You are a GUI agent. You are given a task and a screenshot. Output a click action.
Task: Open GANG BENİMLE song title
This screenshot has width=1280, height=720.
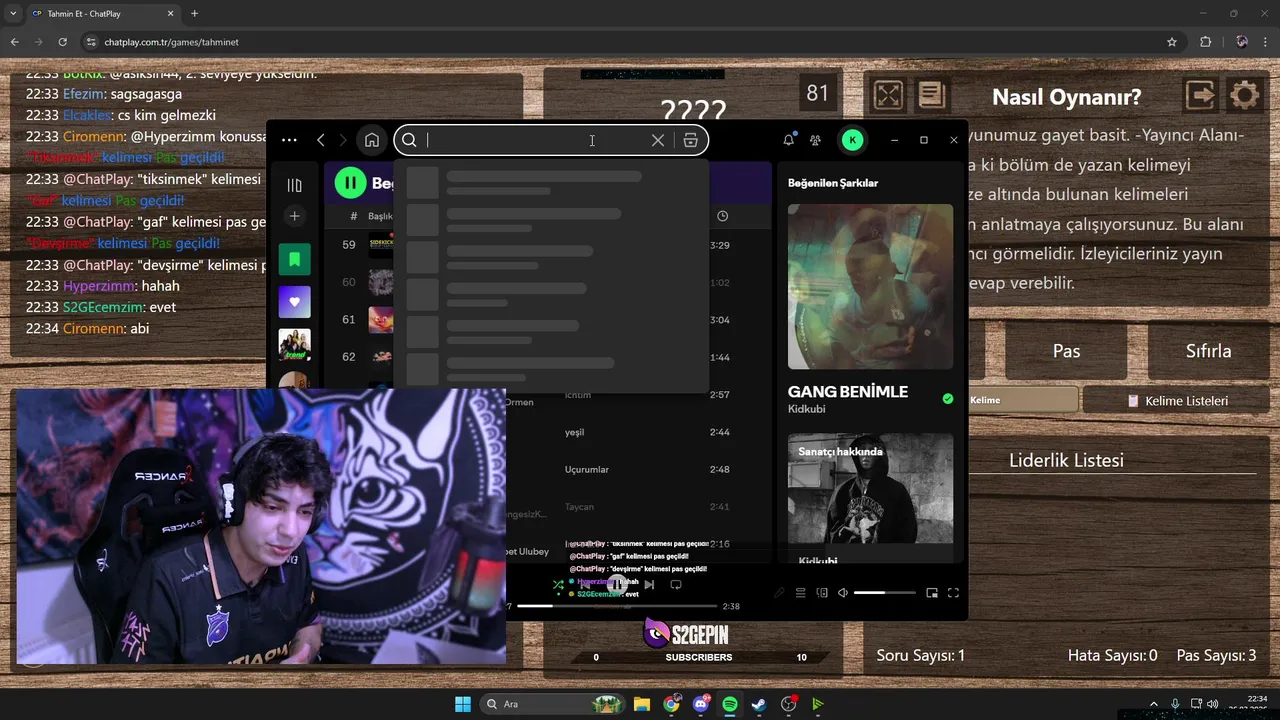(848, 392)
